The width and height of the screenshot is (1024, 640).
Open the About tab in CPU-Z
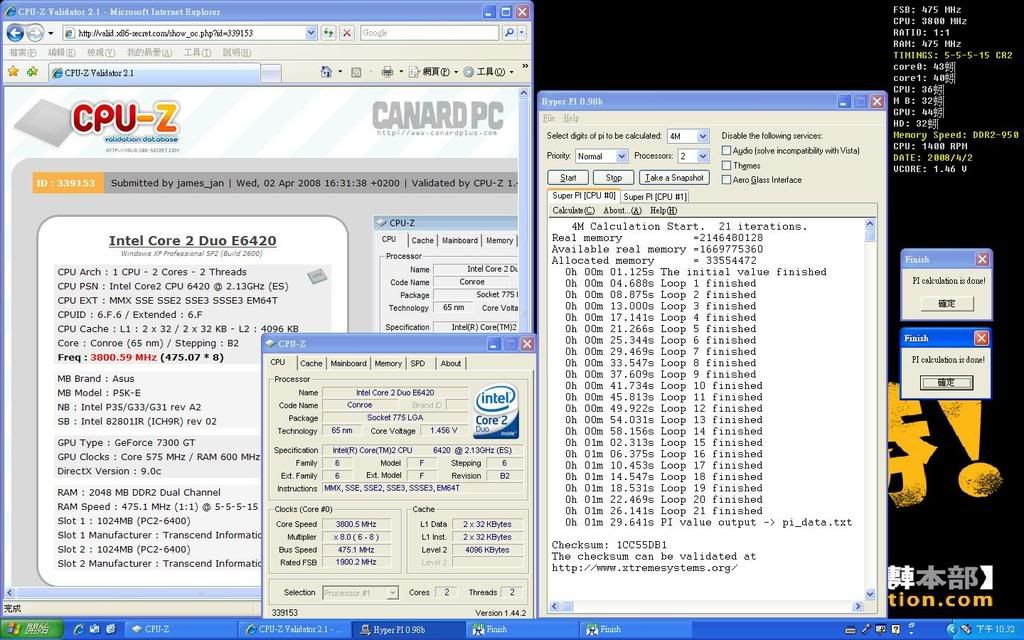coord(451,364)
